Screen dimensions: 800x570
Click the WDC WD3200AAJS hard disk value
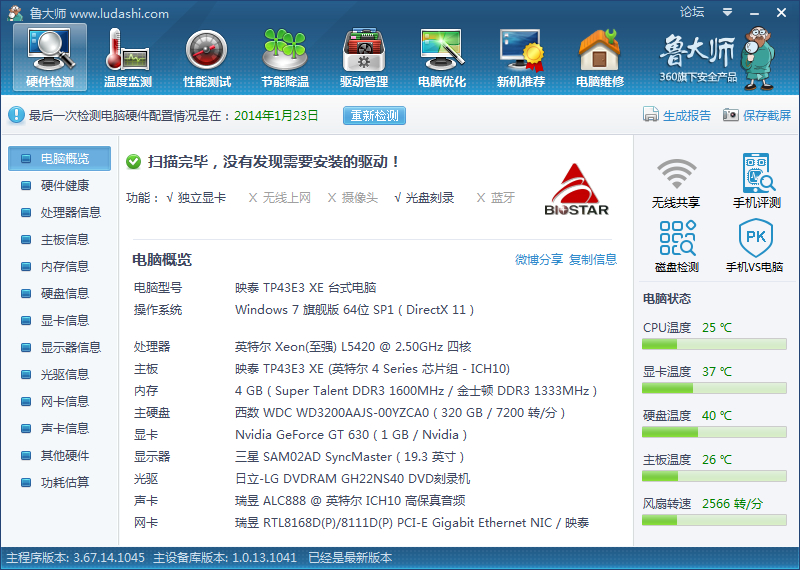[x=400, y=413]
